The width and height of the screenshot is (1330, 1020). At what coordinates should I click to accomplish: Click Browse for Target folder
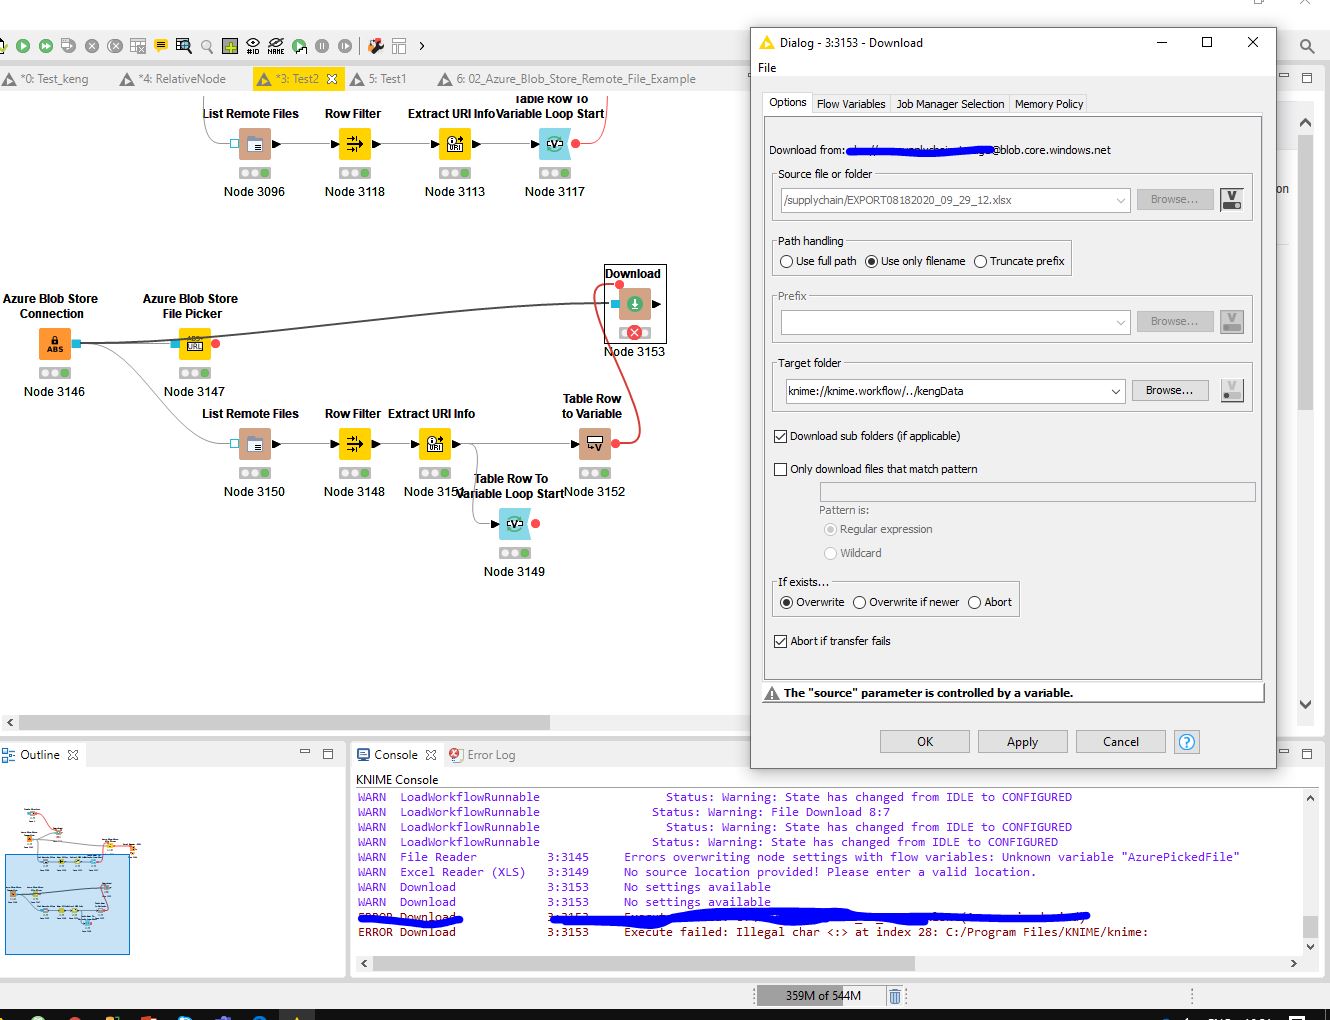coord(1169,391)
